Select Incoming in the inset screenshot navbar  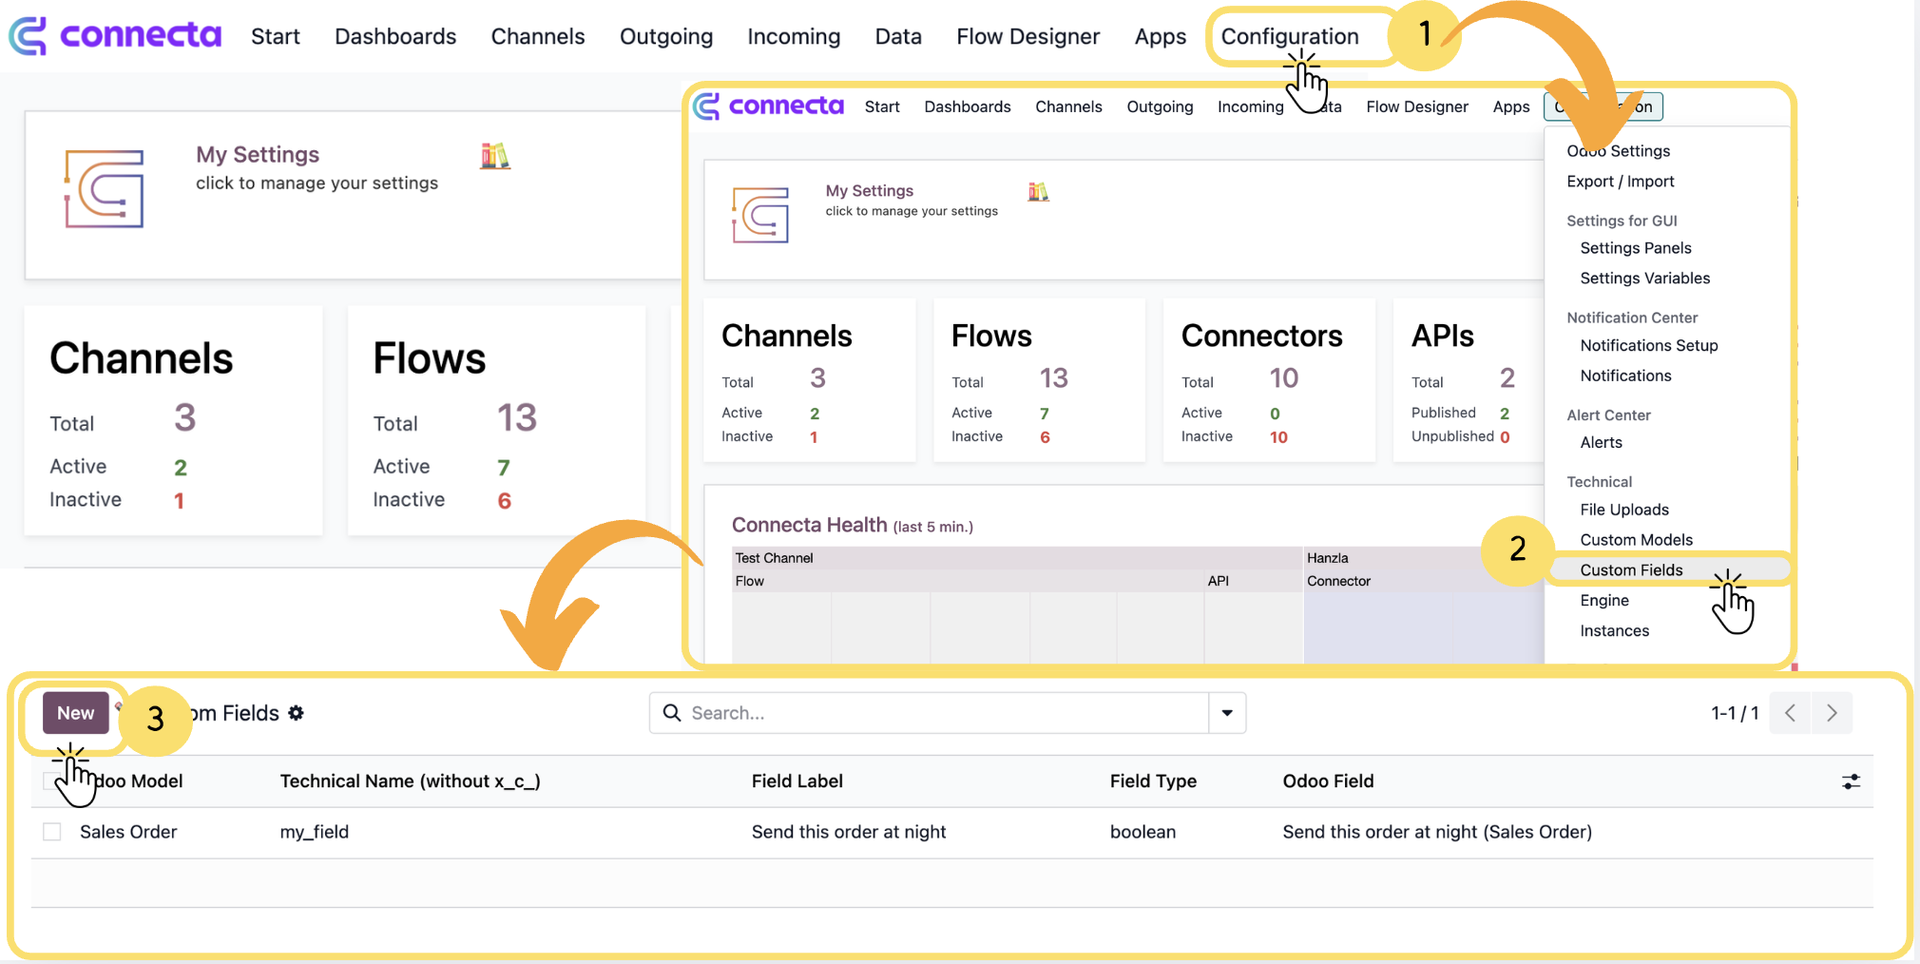tap(1250, 107)
